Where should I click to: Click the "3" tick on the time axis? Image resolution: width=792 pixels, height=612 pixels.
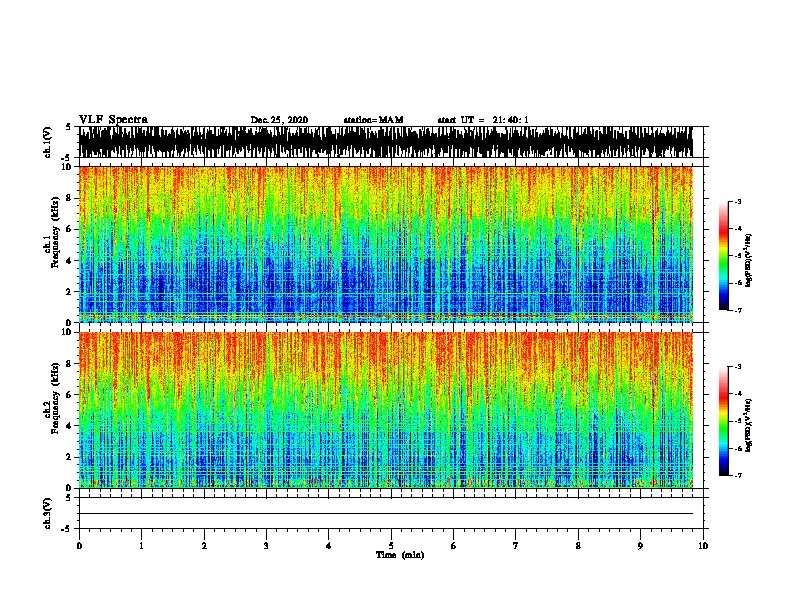(266, 546)
